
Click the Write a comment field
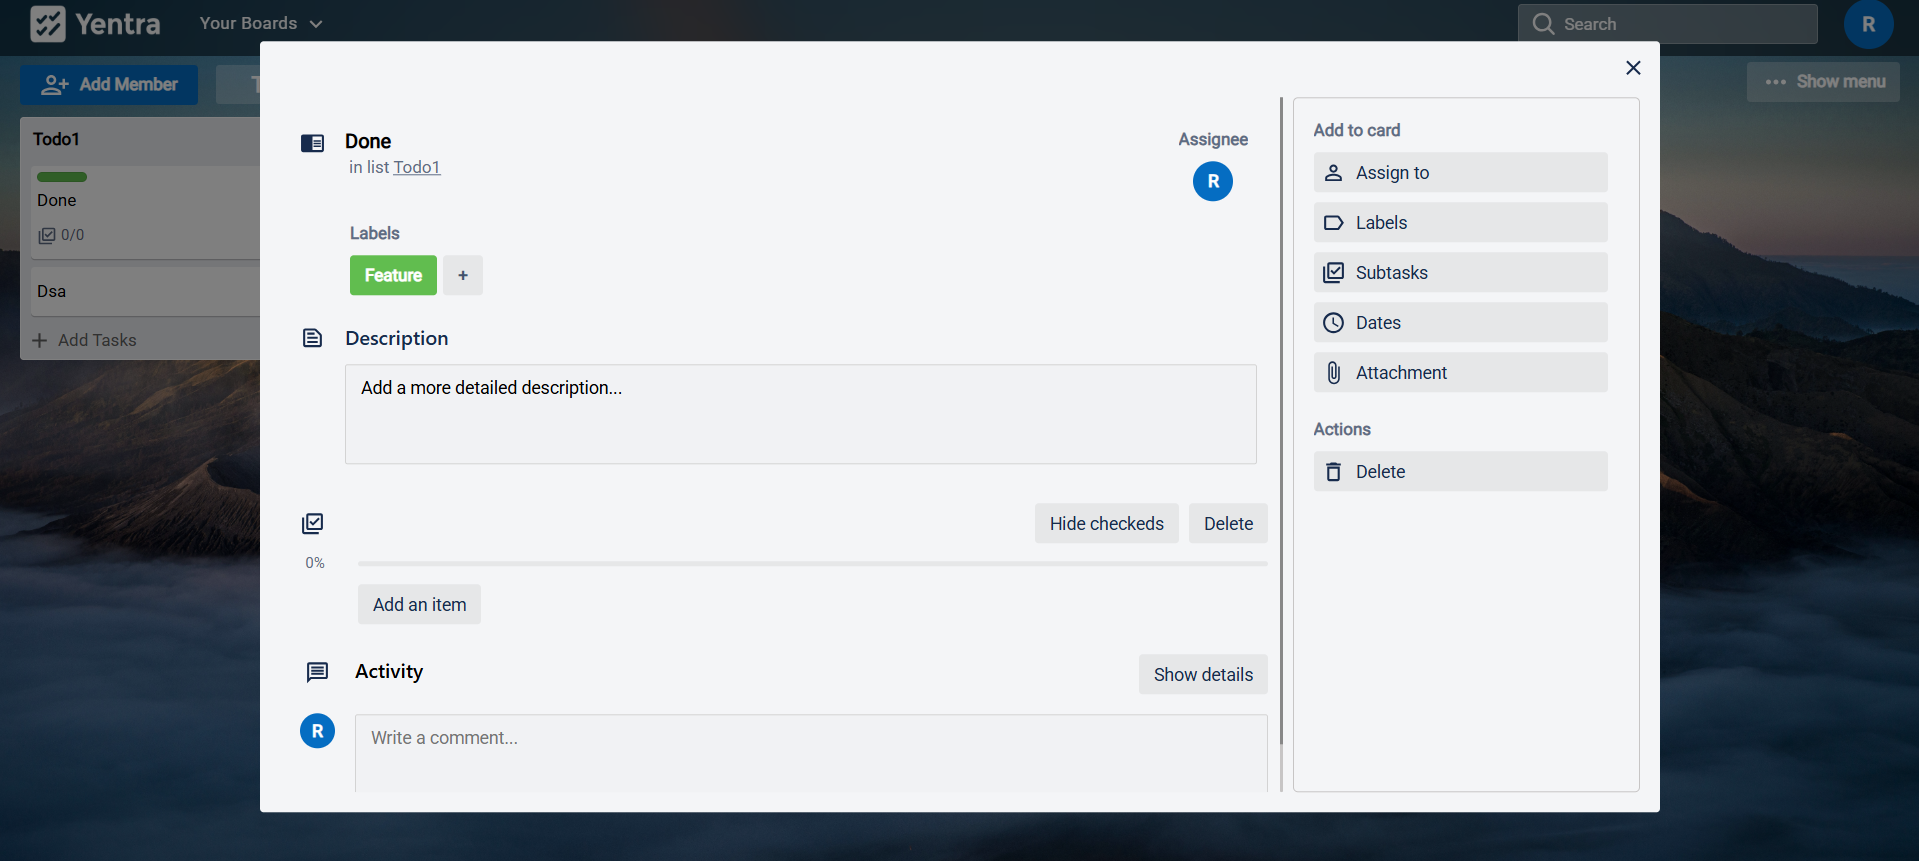click(x=810, y=750)
